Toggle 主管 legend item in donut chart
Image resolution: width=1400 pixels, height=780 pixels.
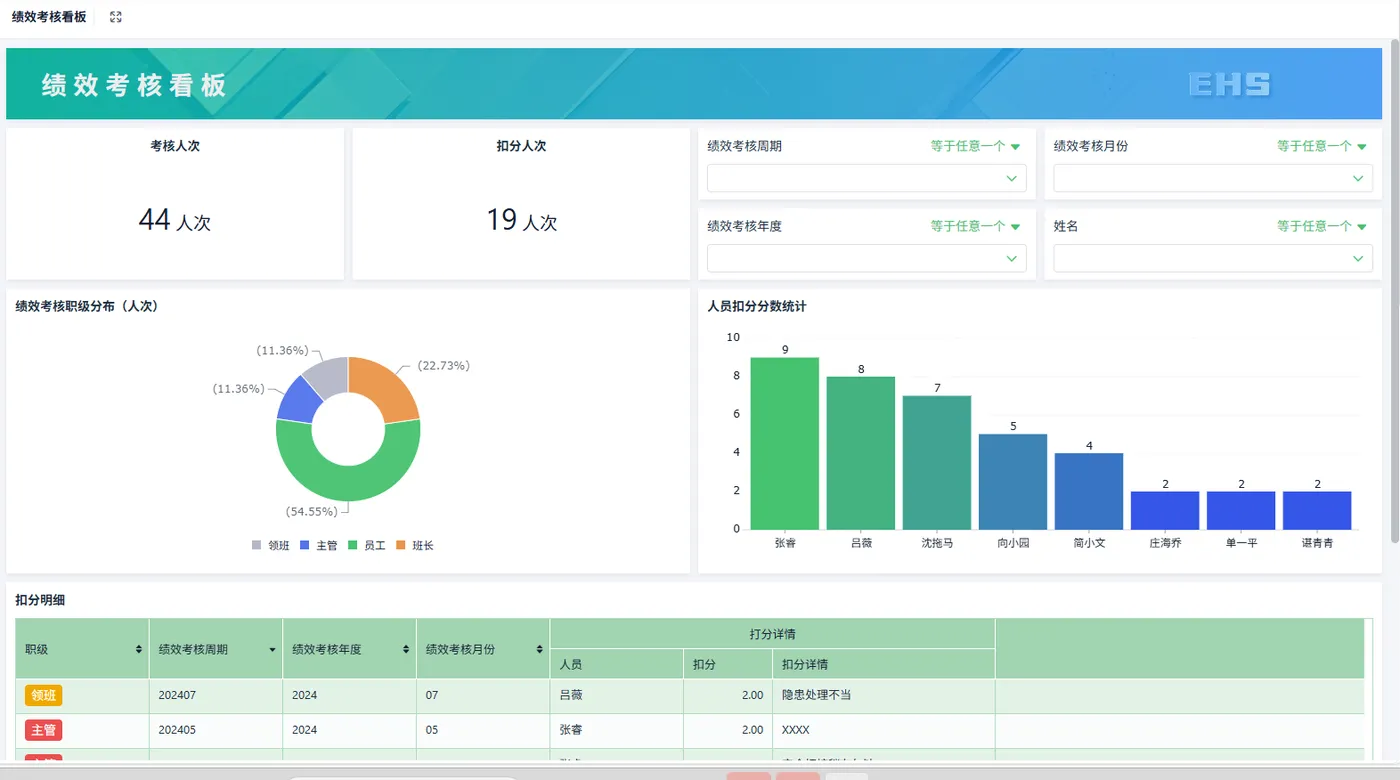[318, 545]
